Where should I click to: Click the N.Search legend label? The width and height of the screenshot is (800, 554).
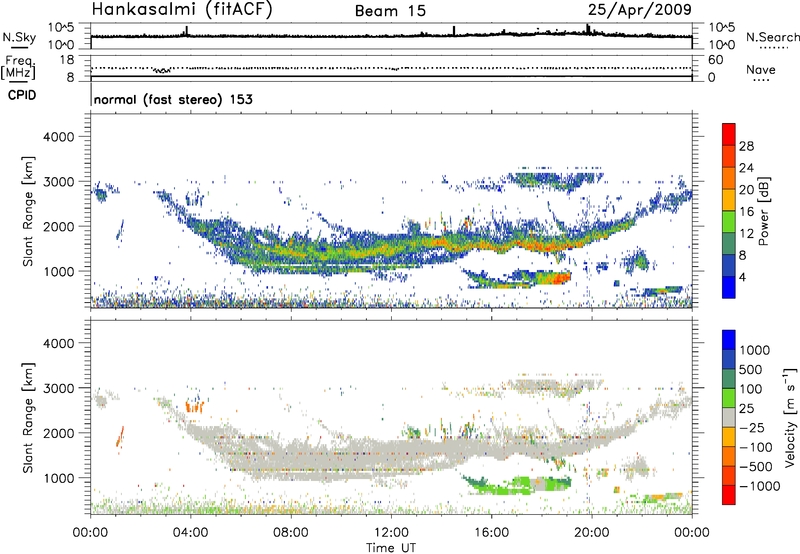772,37
